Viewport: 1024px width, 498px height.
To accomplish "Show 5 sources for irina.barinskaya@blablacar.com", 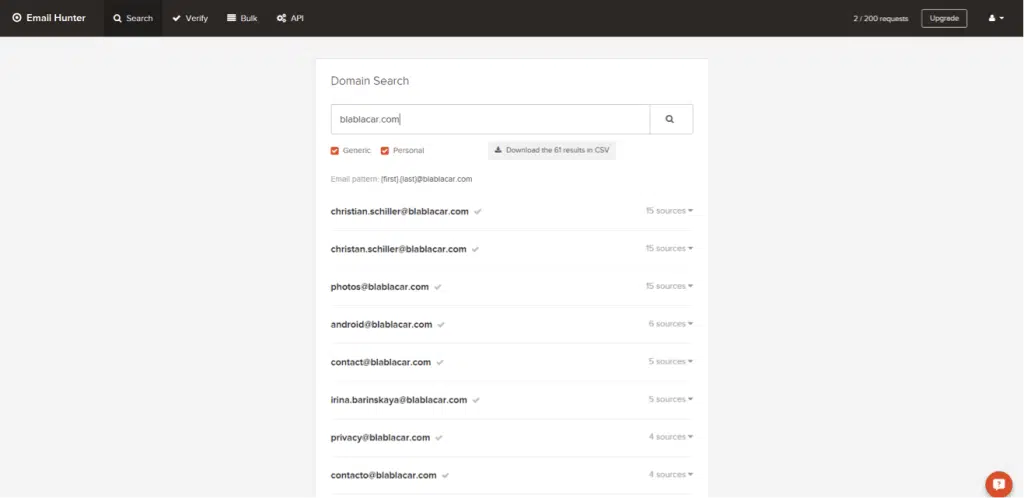I will coord(671,399).
